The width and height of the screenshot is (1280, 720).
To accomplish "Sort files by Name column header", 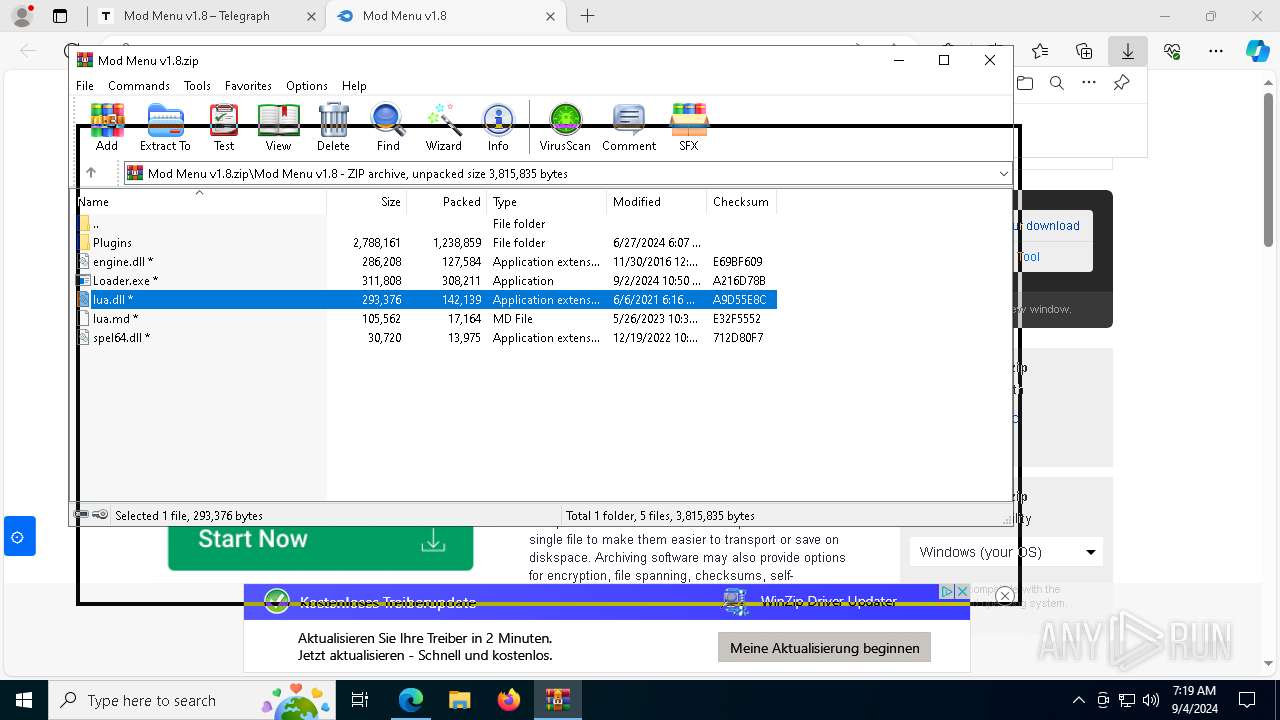I will (x=200, y=202).
